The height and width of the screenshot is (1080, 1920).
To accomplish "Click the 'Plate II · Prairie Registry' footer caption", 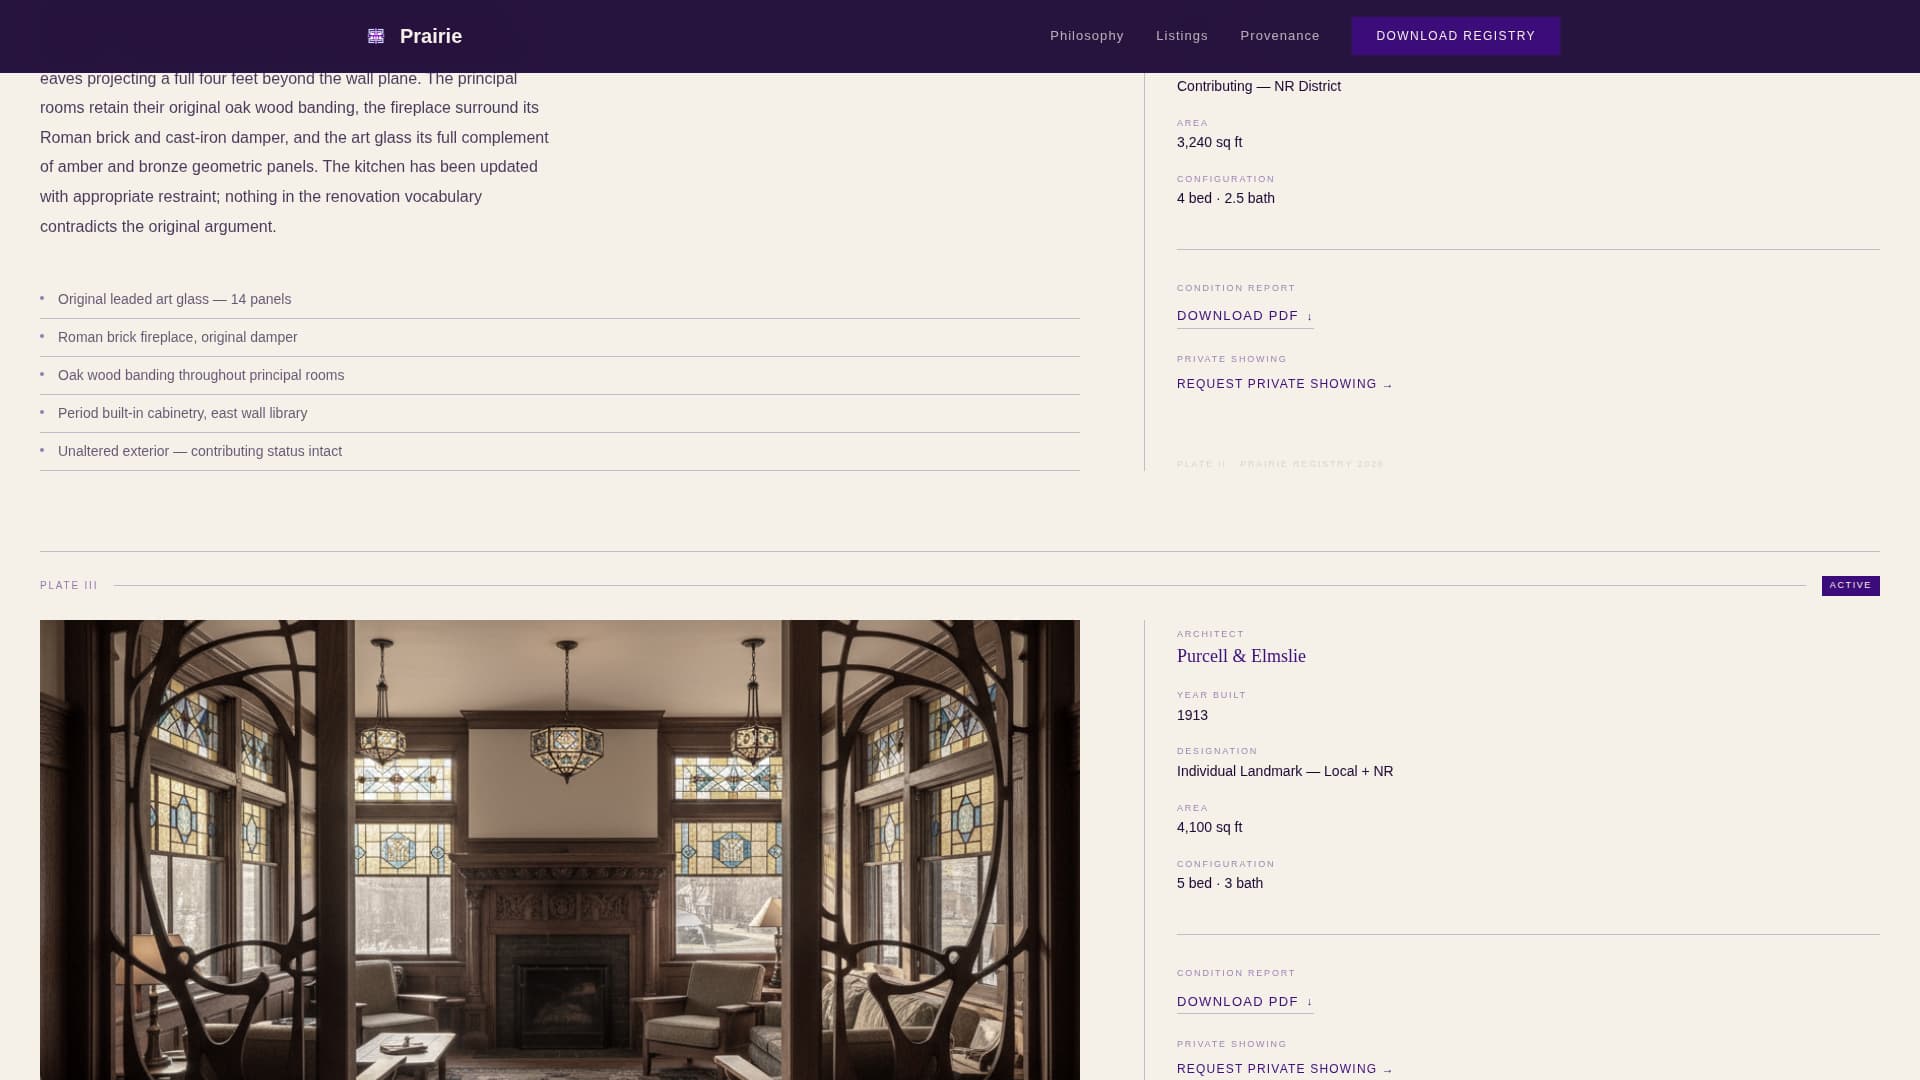I will click(1280, 464).
